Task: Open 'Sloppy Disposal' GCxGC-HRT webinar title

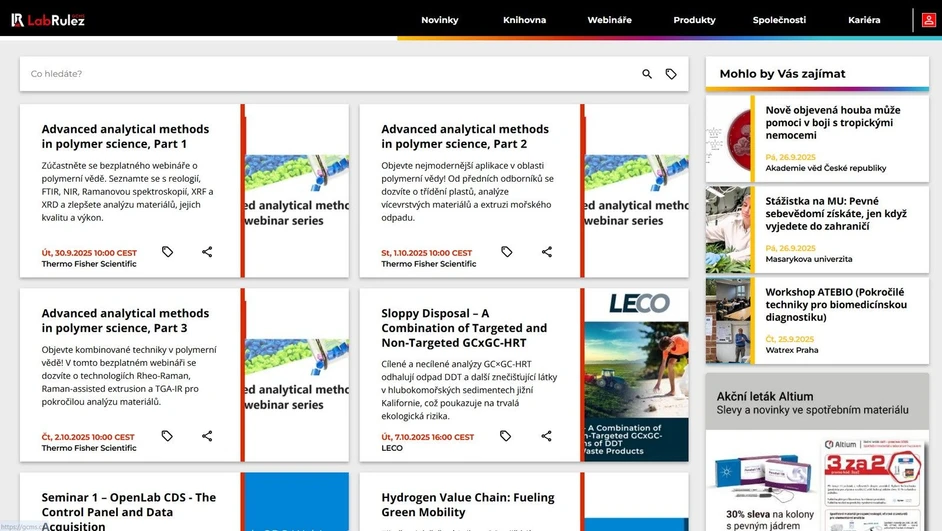Action: tap(464, 328)
